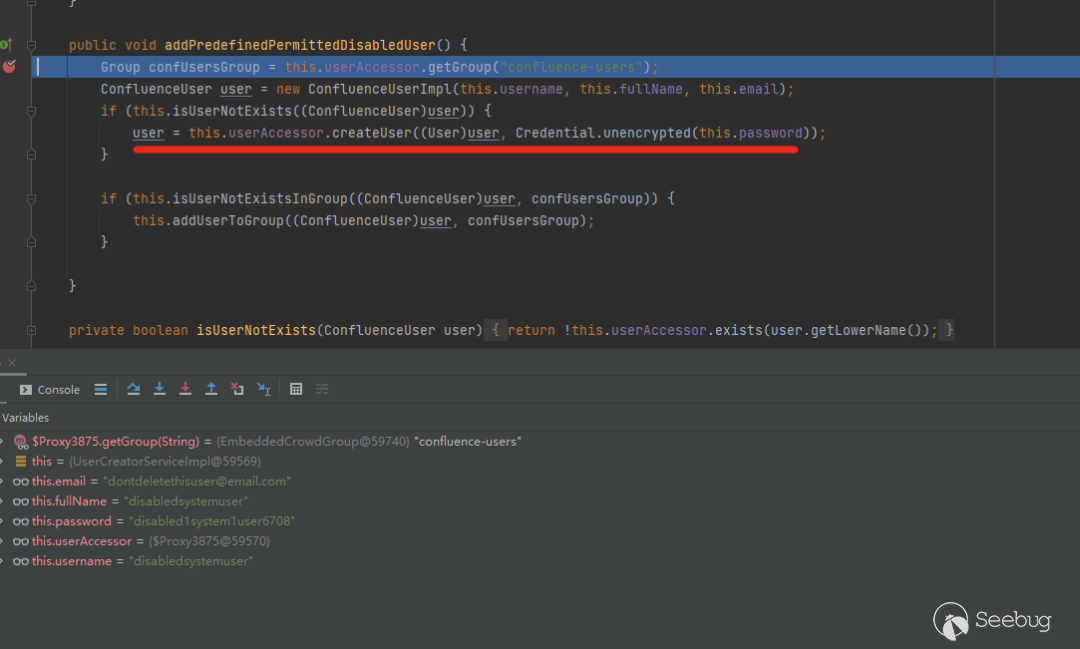The width and height of the screenshot is (1080, 649).
Task: Click the implements-method gutter marker
Action: point(5,45)
